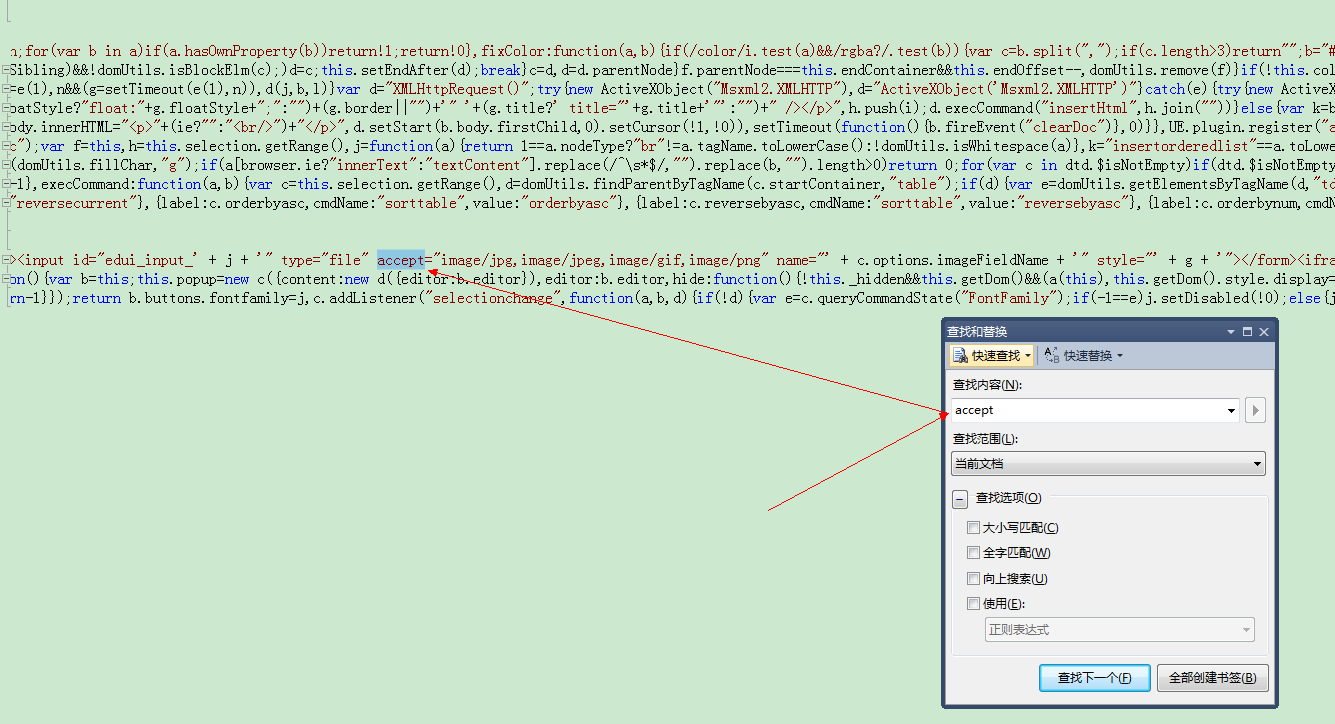
Task: Open the 正则表达式 dropdown
Action: [x=1120, y=630]
